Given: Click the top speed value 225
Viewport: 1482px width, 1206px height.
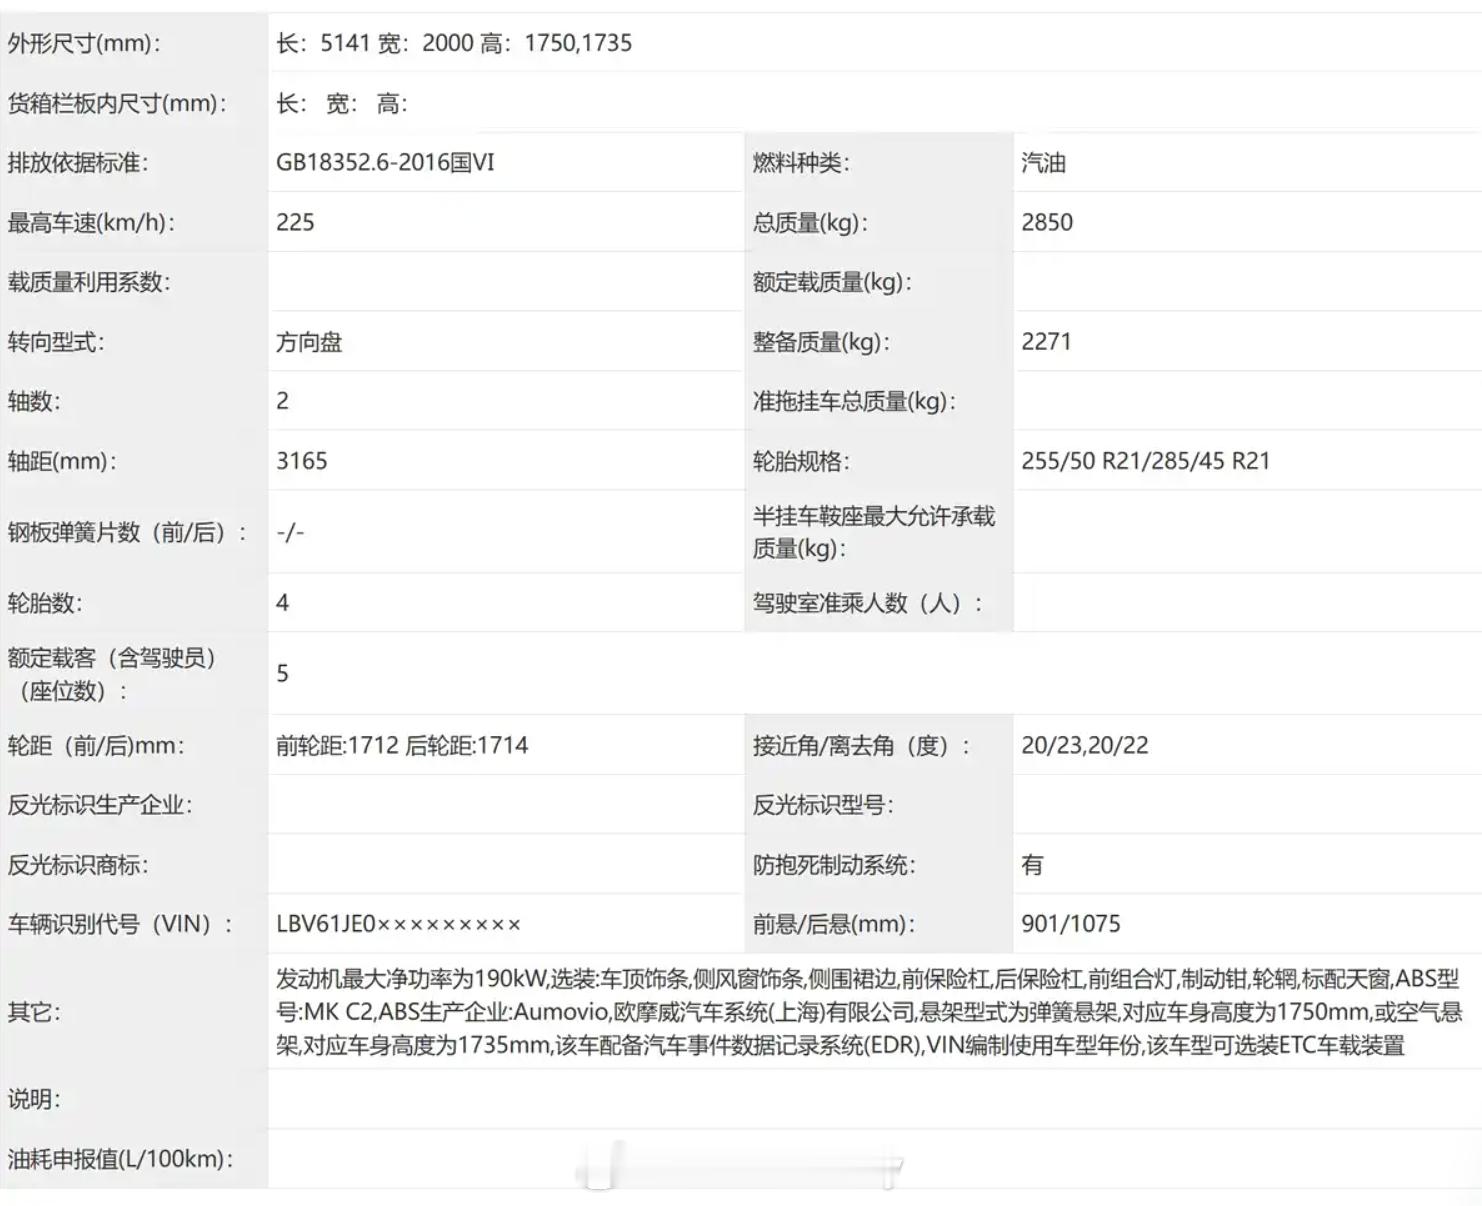Looking at the screenshot, I should (295, 222).
